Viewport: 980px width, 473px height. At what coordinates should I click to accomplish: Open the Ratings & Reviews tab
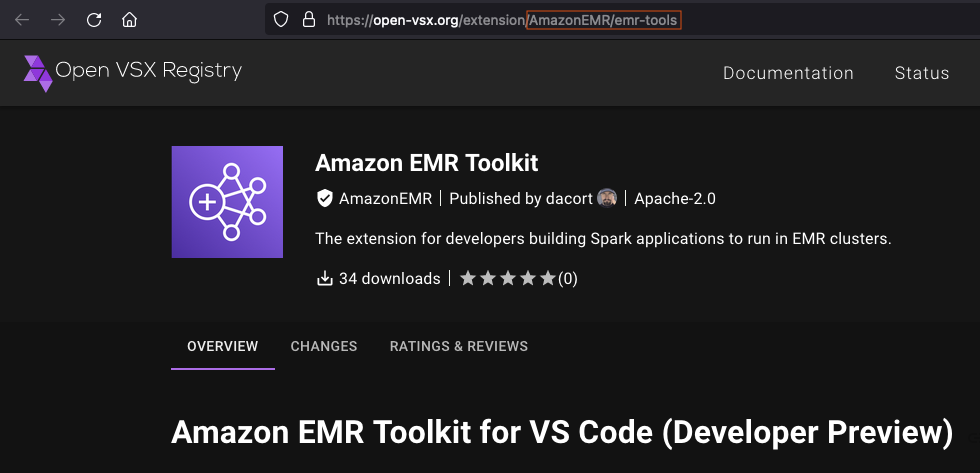click(458, 346)
